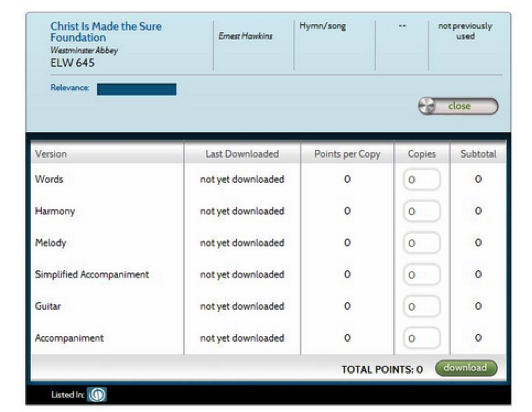Click the knob on the close button
The height and width of the screenshot is (412, 532).
tap(427, 106)
